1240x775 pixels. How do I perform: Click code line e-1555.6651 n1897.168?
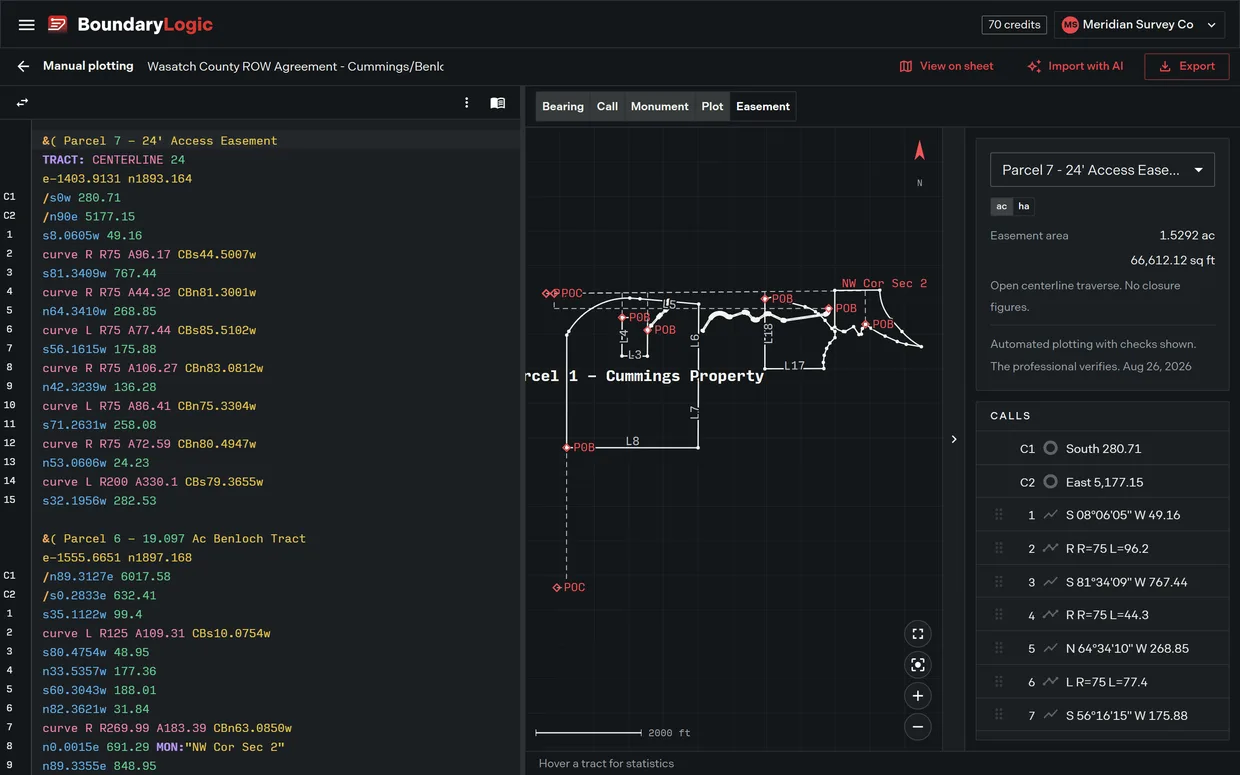[116, 557]
